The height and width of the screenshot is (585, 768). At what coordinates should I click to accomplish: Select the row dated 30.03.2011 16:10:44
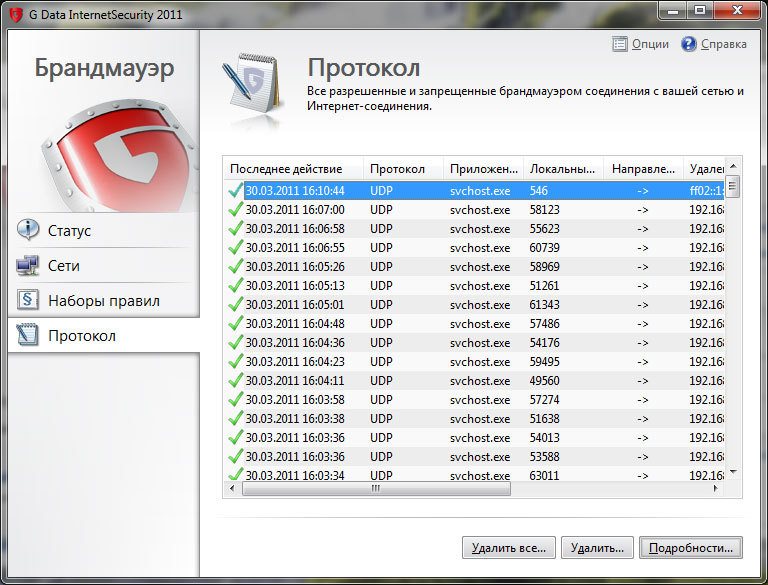pyautogui.click(x=475, y=191)
